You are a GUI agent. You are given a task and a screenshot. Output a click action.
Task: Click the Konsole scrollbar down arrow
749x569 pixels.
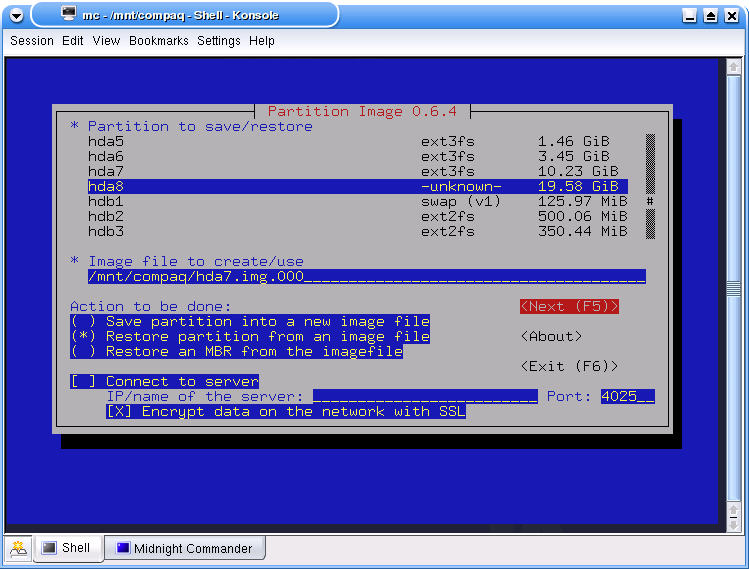(733, 525)
